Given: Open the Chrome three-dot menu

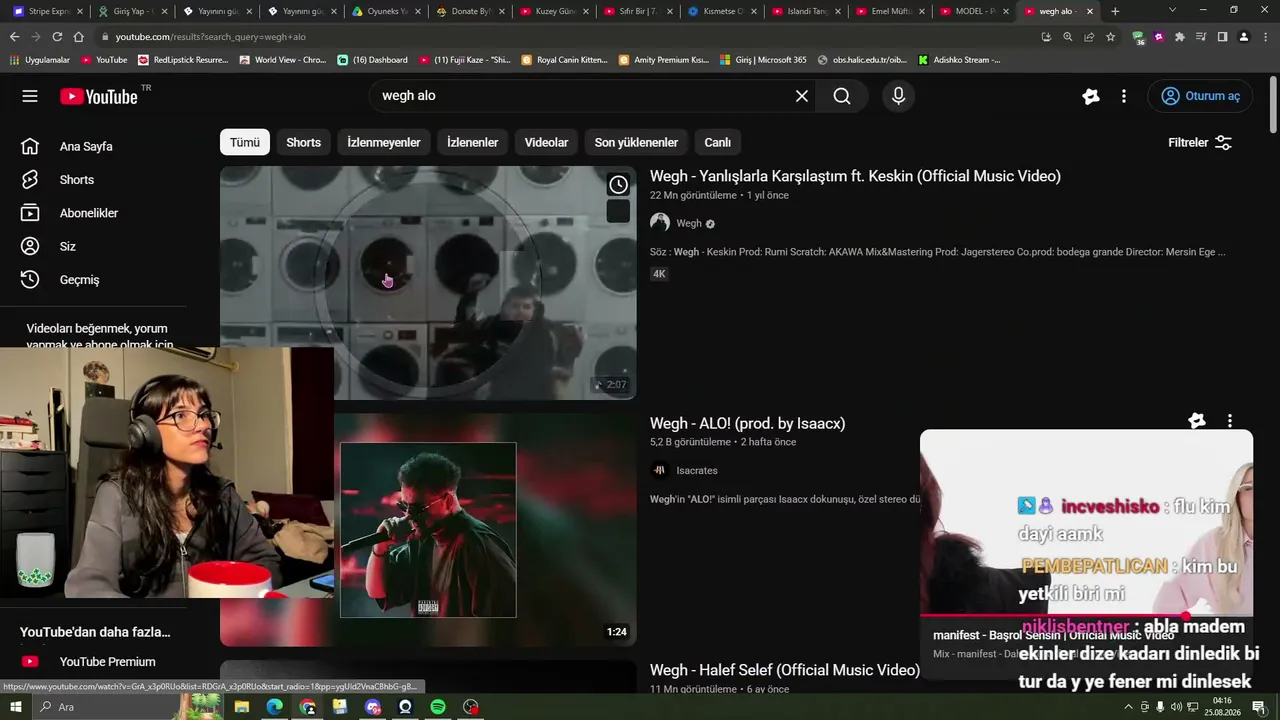Looking at the screenshot, I should (1265, 37).
